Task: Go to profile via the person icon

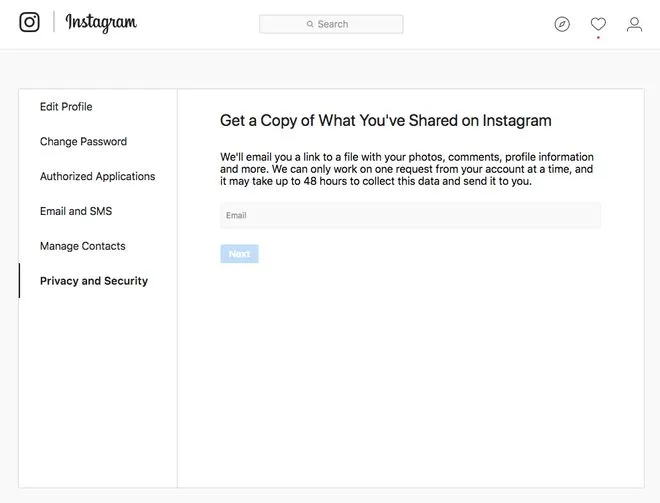Action: [634, 24]
